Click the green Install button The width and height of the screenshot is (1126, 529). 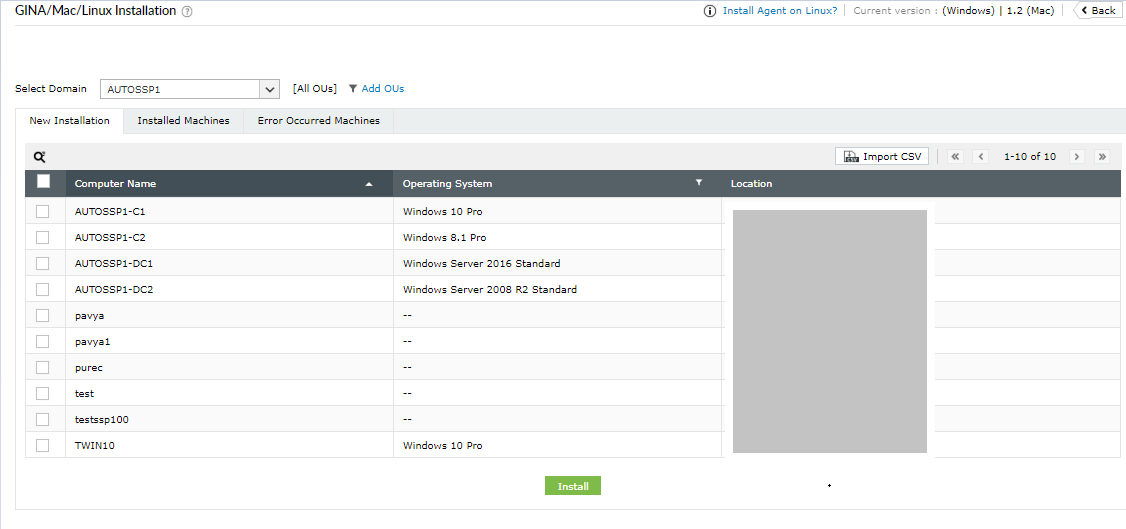572,486
